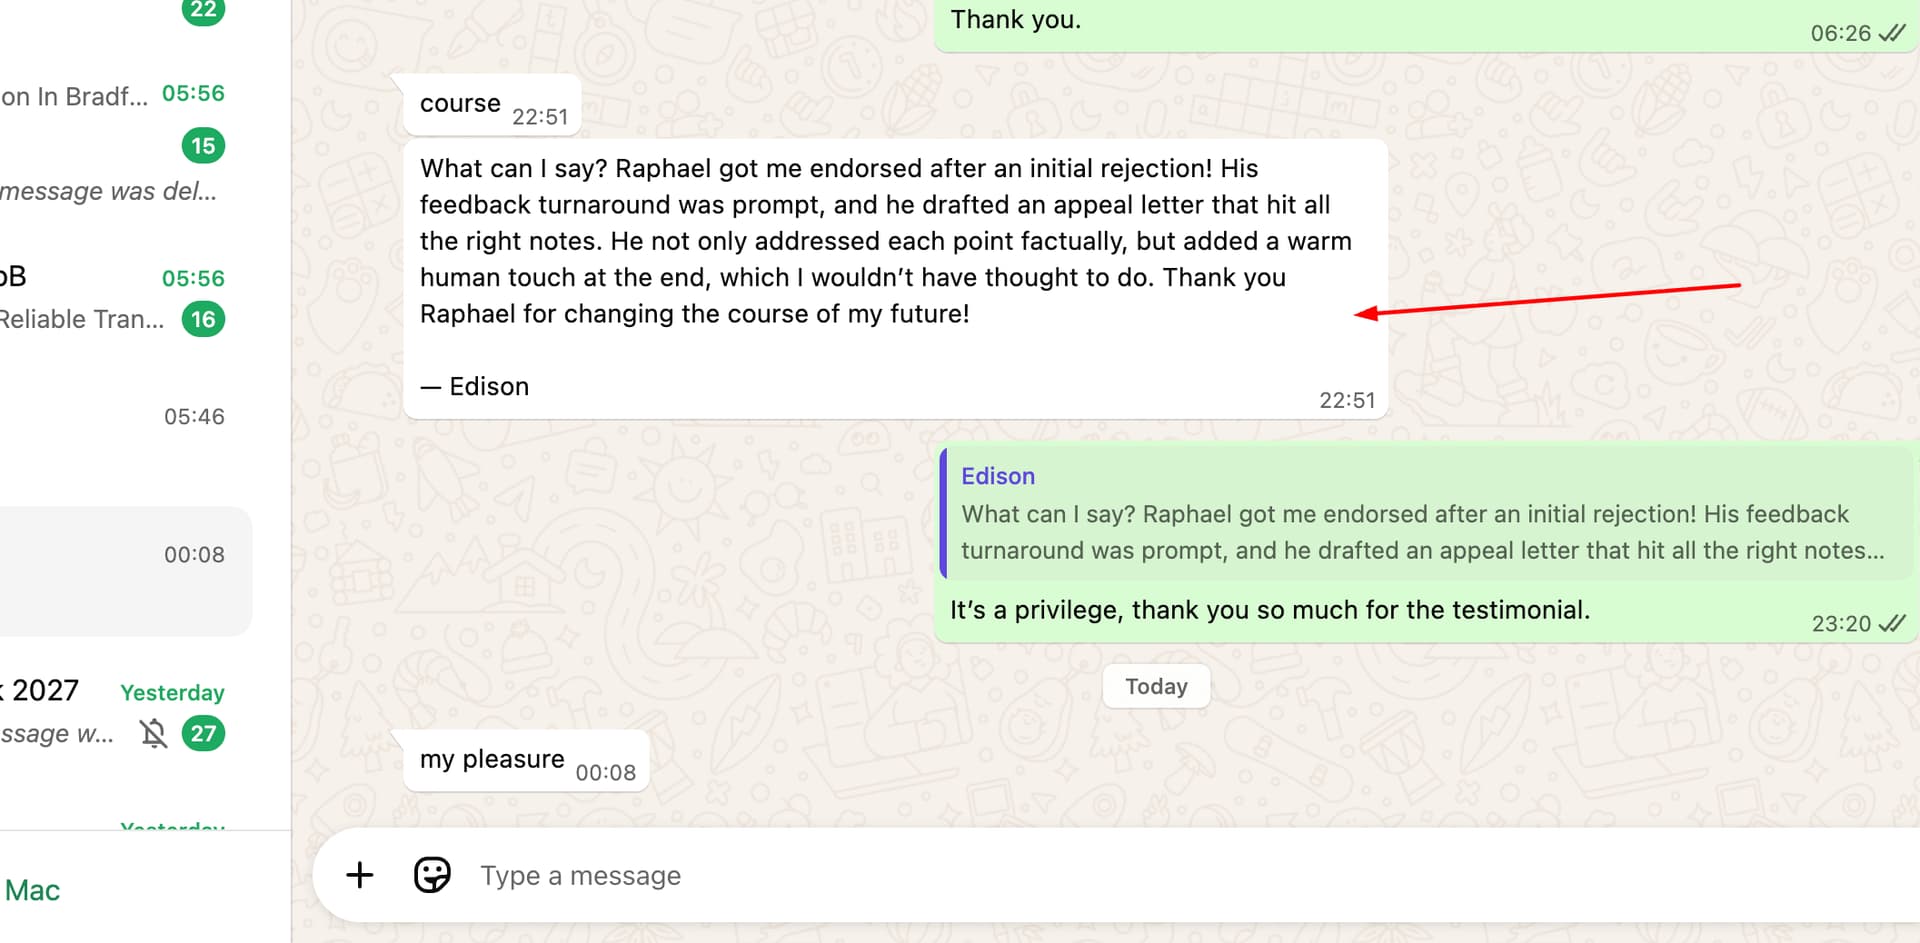Screen dimensions: 1920x943
Task: Open the Reliable Tran... chat
Action: coord(80,320)
